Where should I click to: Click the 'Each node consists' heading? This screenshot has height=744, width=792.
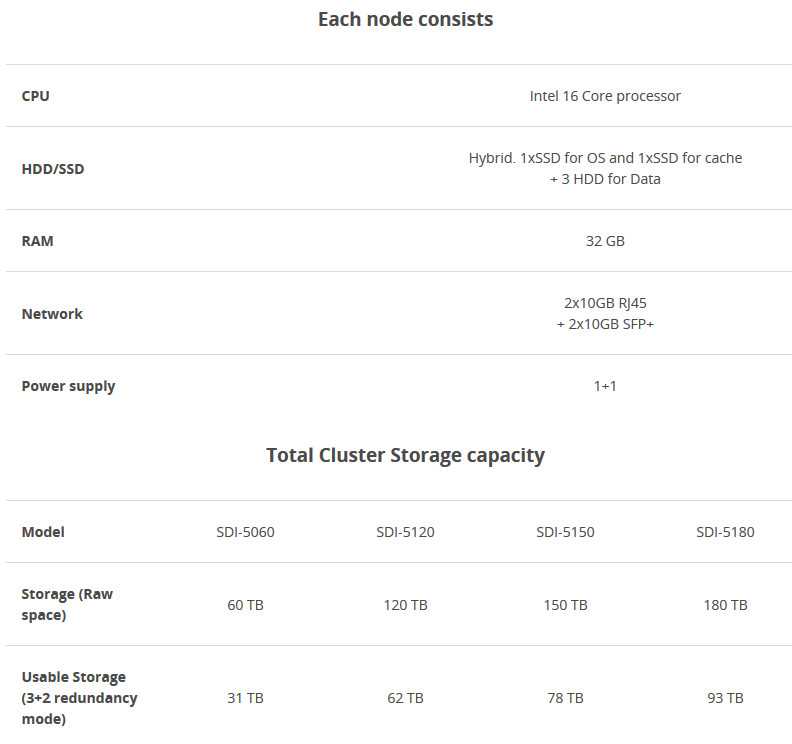coord(405,19)
